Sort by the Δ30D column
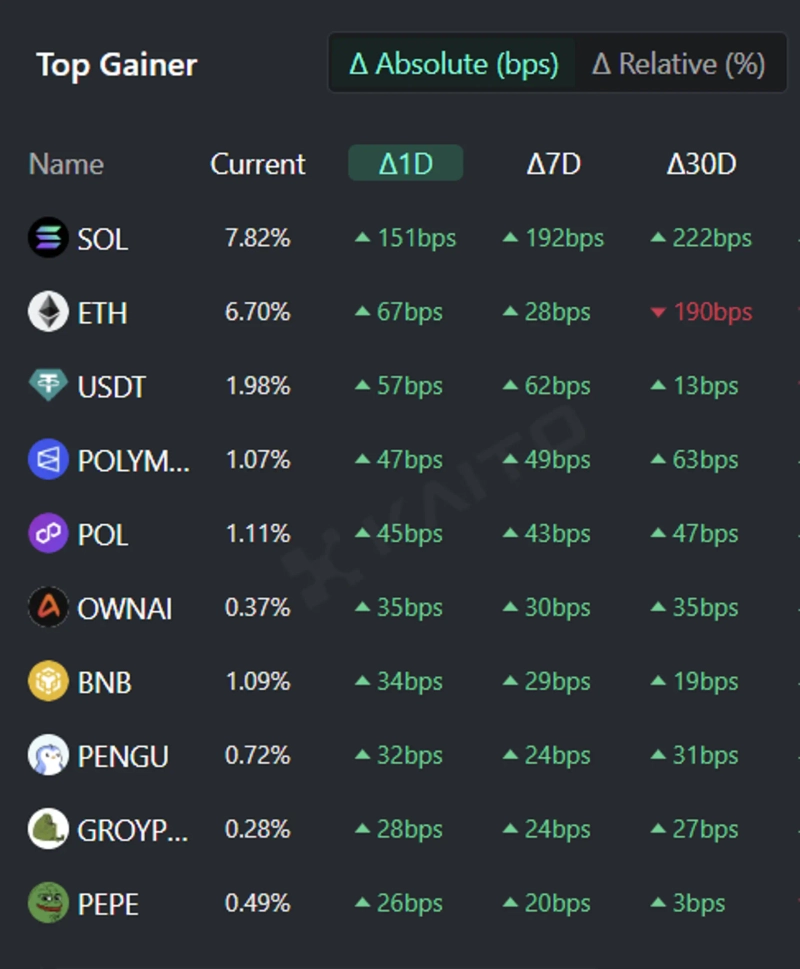 [701, 164]
